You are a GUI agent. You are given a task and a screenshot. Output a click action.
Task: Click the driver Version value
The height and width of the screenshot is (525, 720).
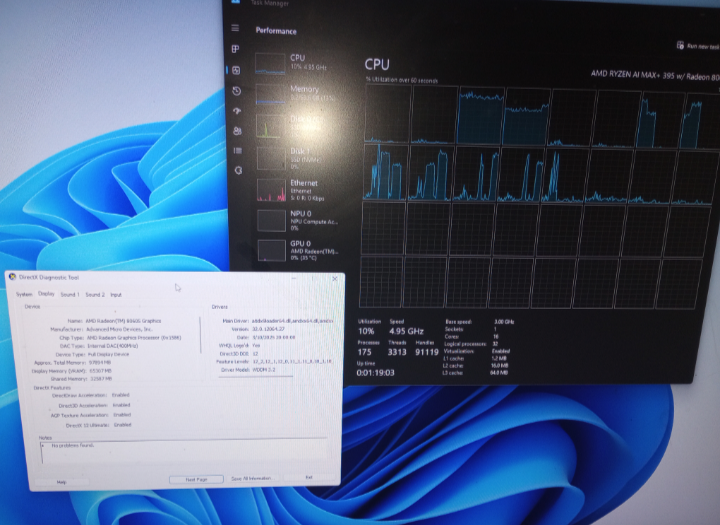click(269, 329)
